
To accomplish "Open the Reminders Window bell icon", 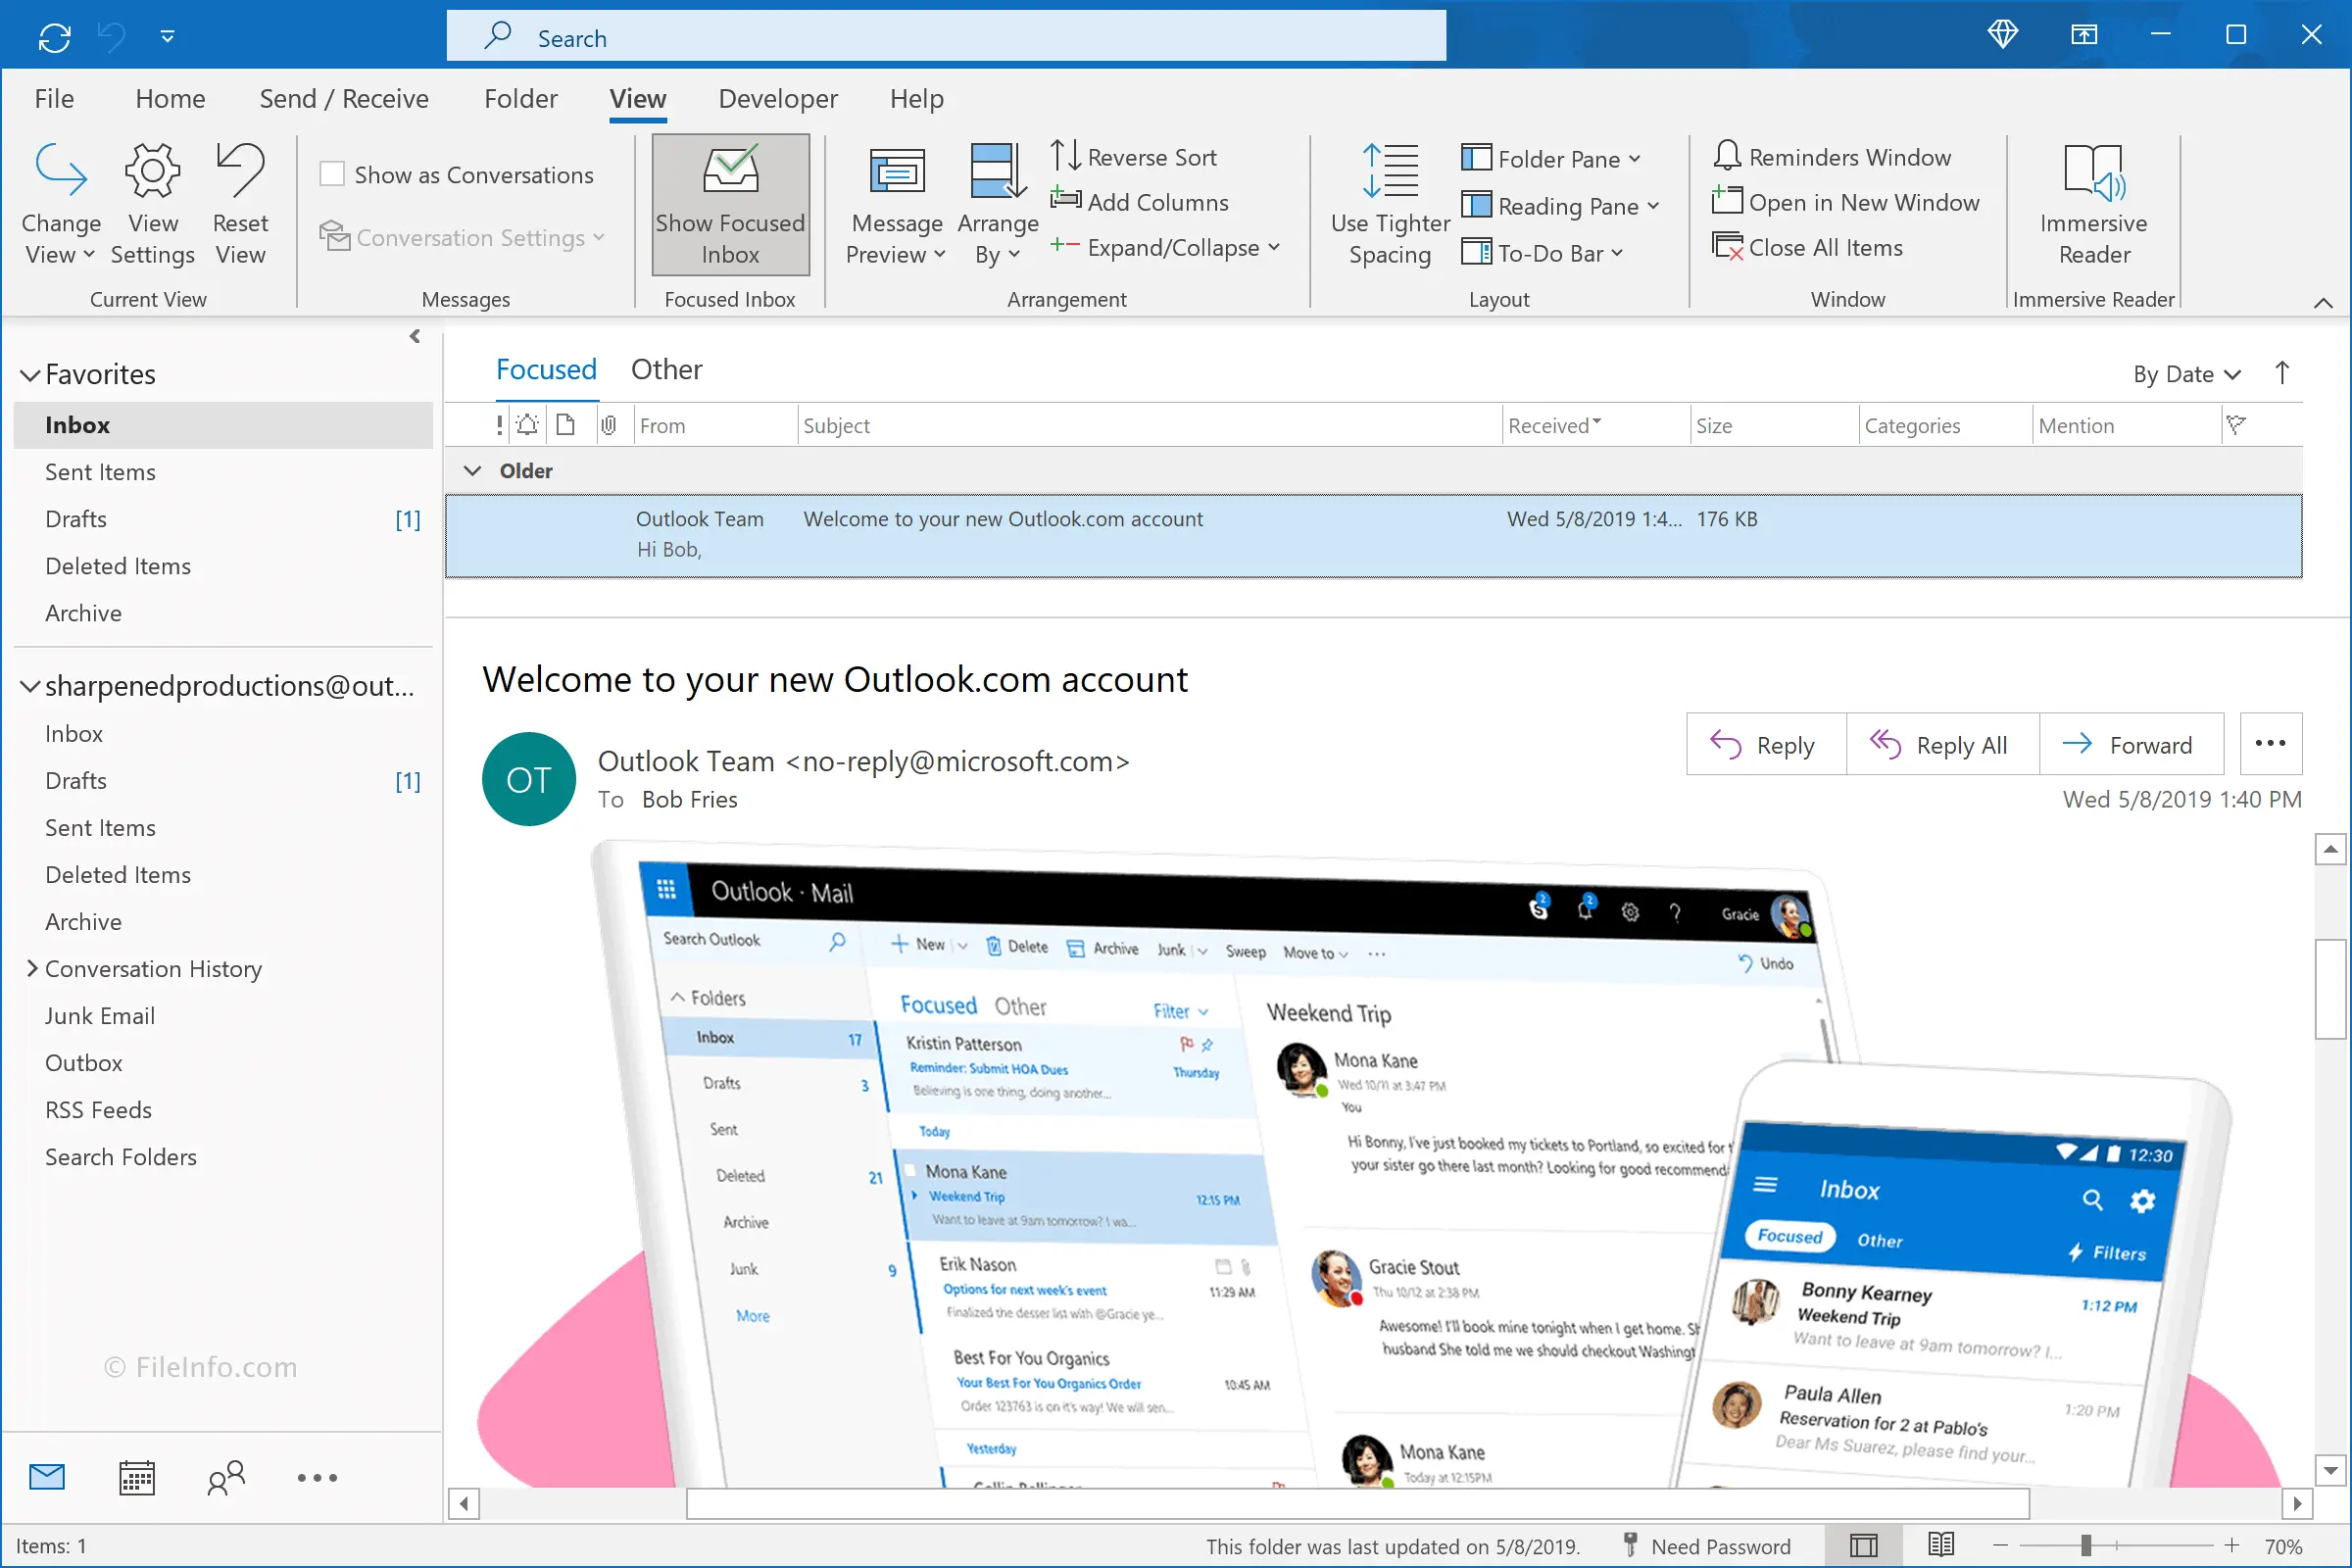I will [1726, 156].
